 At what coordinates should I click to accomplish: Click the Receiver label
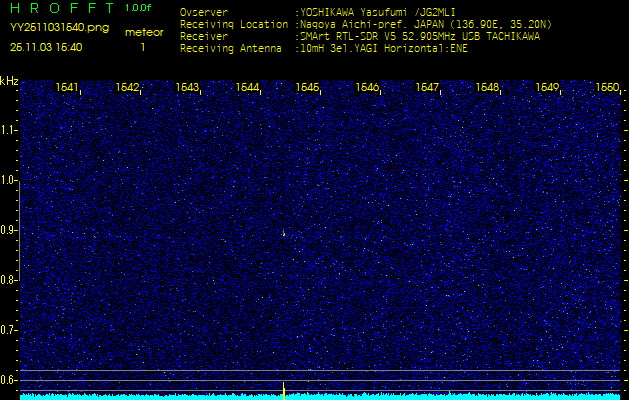(x=204, y=37)
